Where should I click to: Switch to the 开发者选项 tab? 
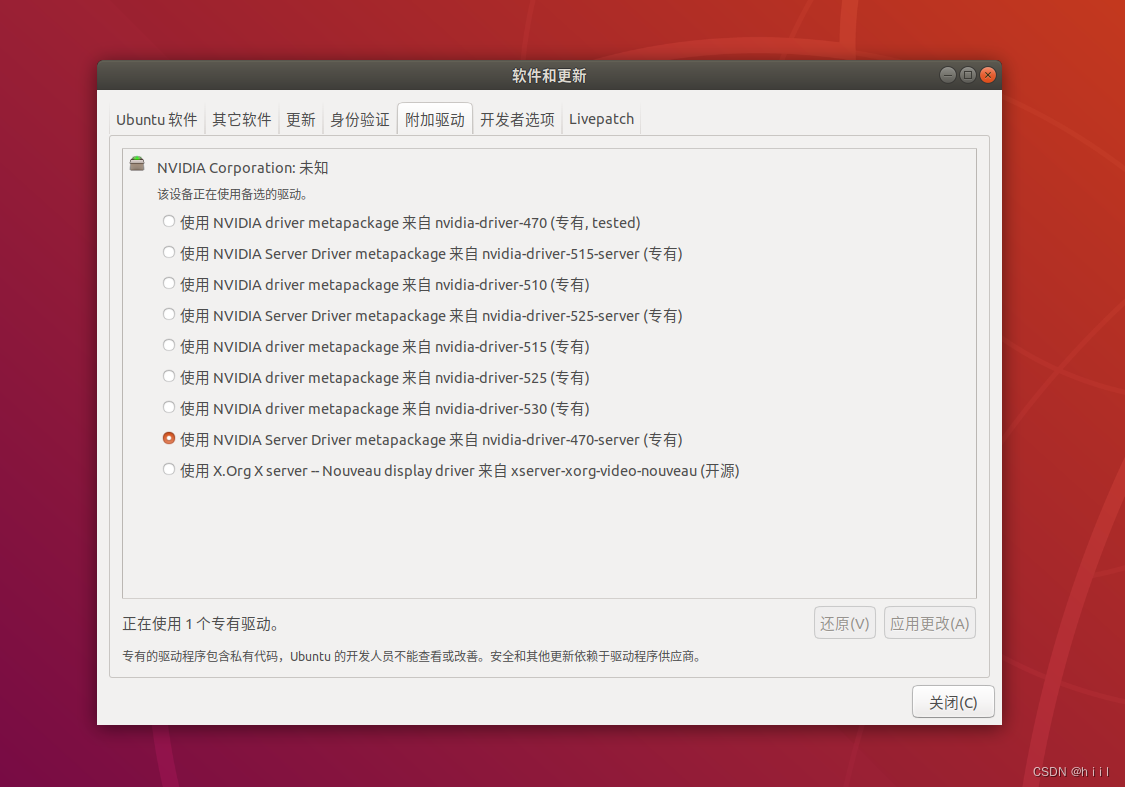[517, 120]
